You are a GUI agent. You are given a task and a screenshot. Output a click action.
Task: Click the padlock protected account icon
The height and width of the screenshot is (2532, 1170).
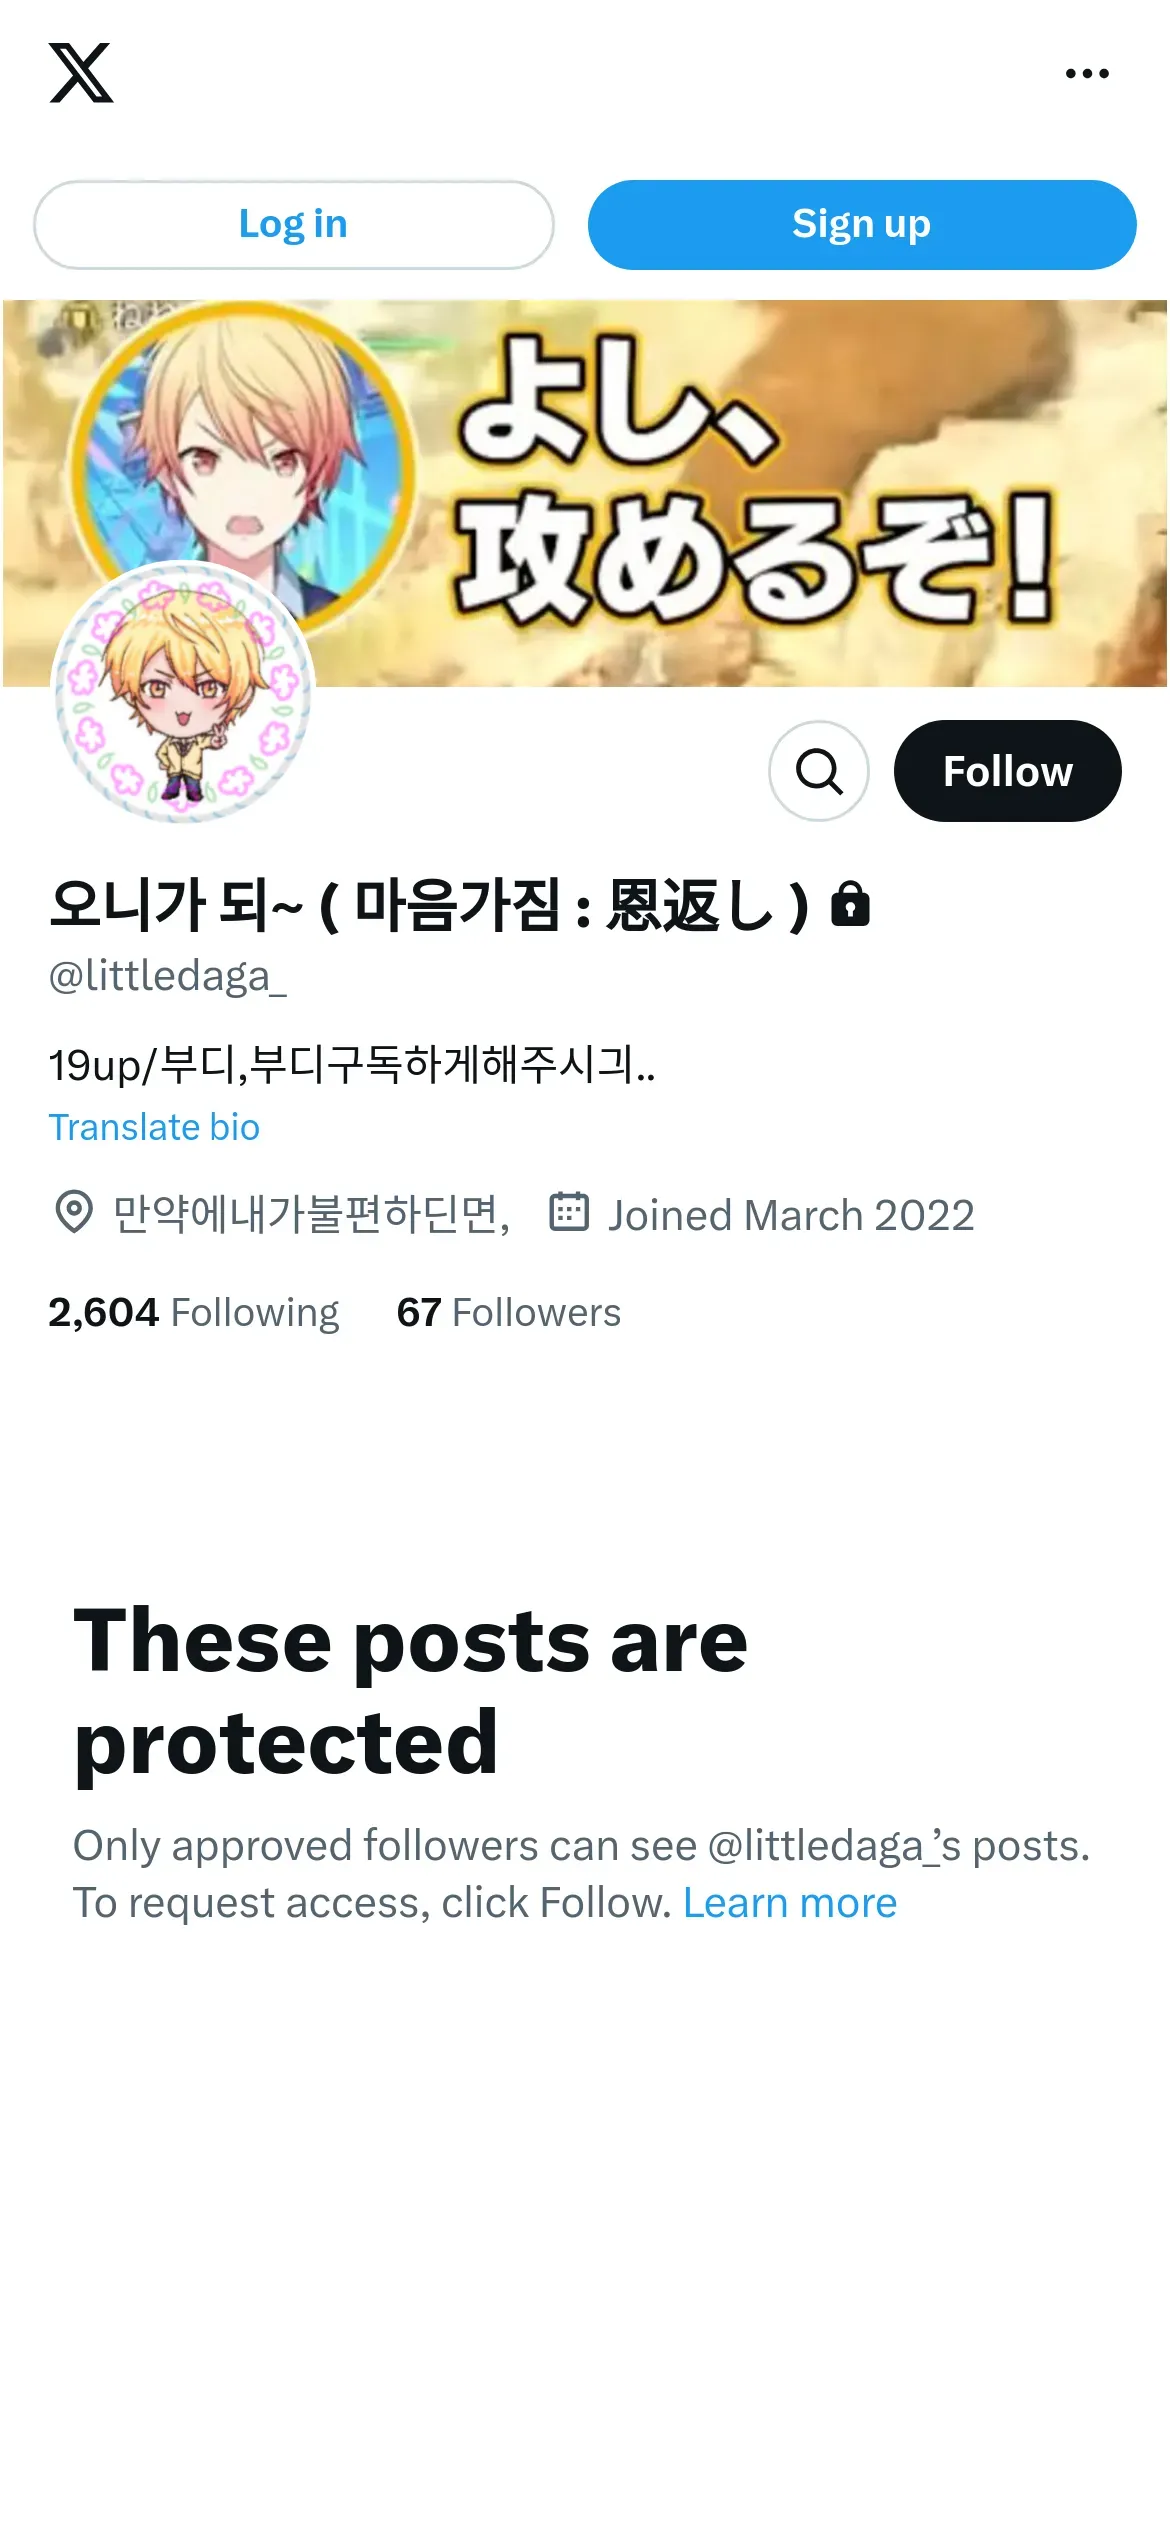(851, 905)
